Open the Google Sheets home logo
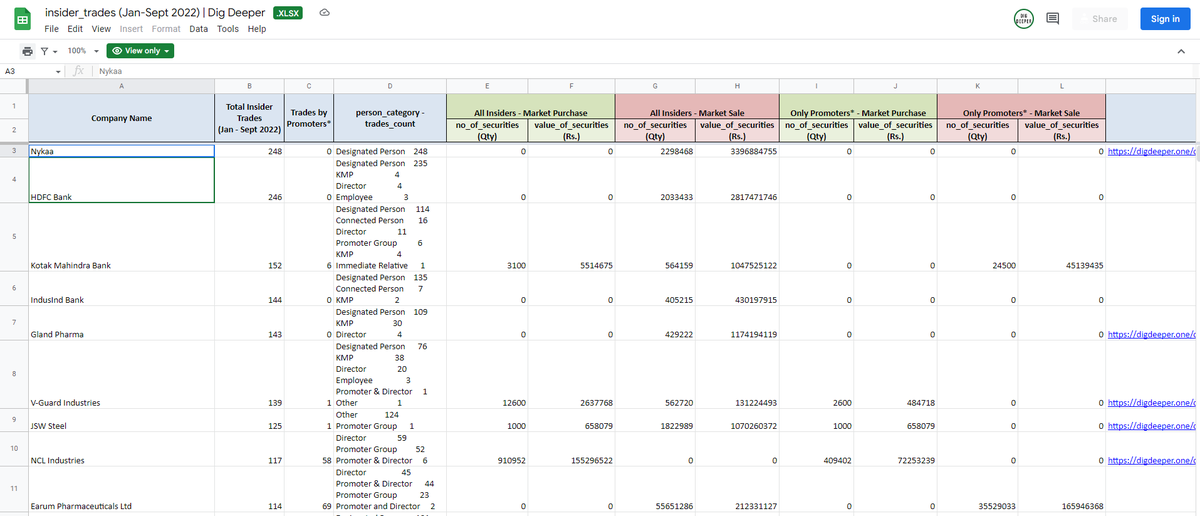Viewport: 1200px width, 516px height. tap(22, 20)
